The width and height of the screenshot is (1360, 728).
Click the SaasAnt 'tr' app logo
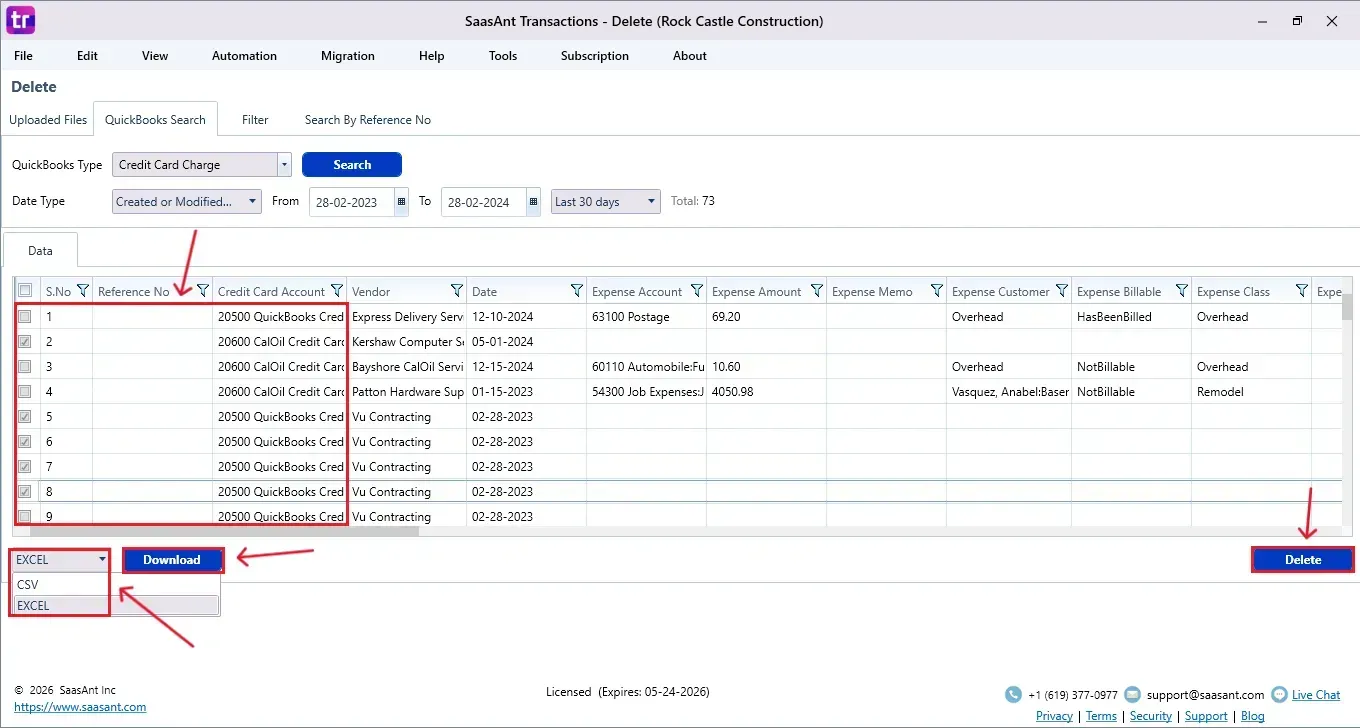[20, 20]
